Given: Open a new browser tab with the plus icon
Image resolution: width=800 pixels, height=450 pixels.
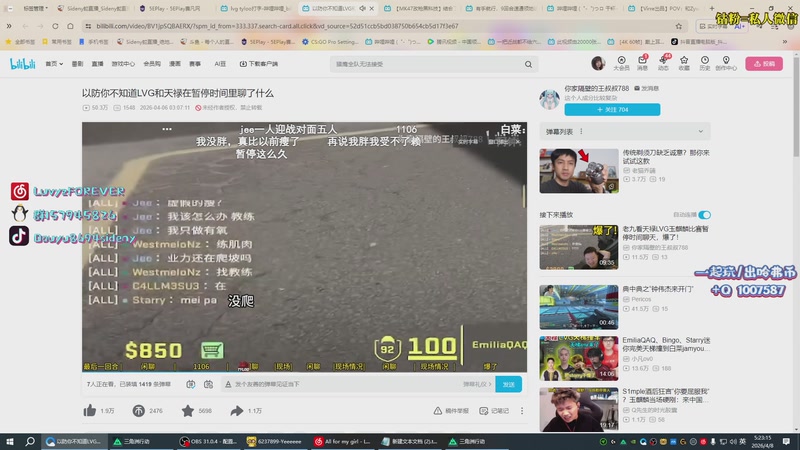Looking at the screenshot, I should [712, 8].
